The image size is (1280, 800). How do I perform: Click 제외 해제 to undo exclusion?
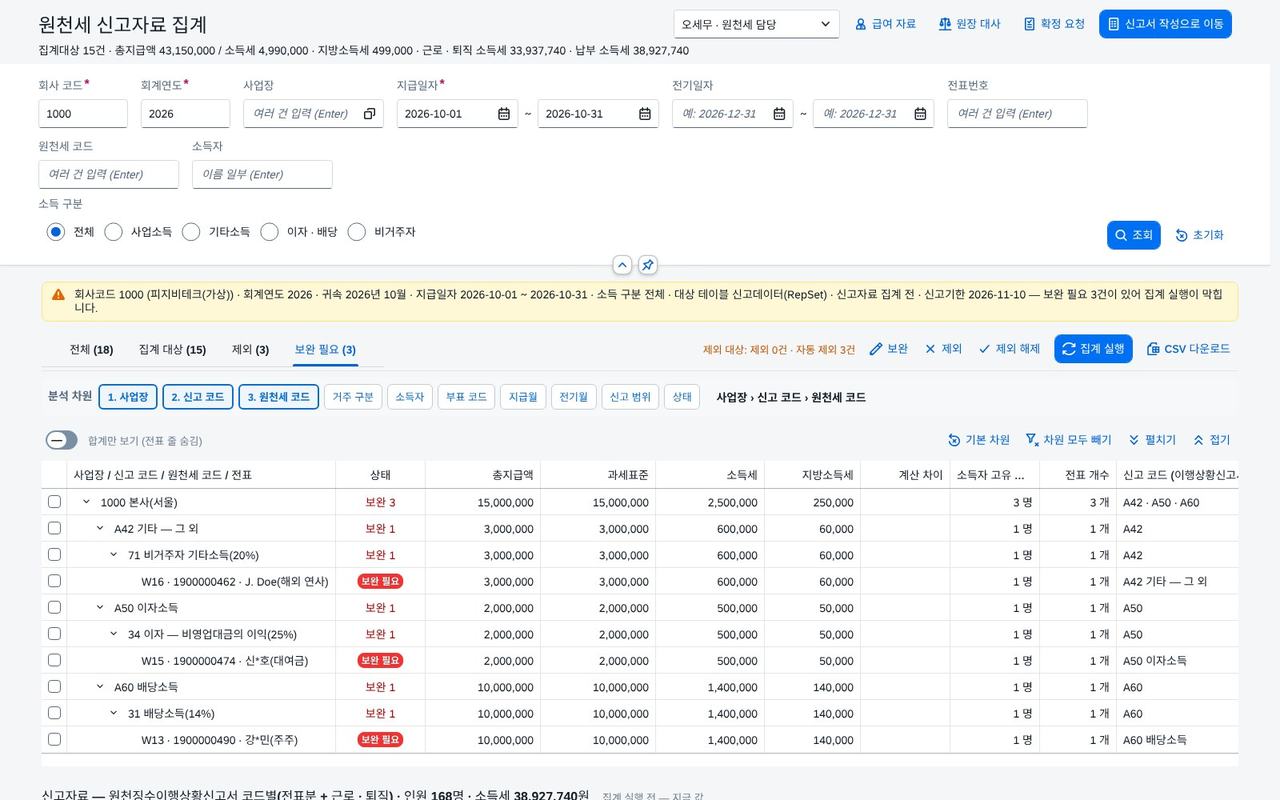[1009, 349]
